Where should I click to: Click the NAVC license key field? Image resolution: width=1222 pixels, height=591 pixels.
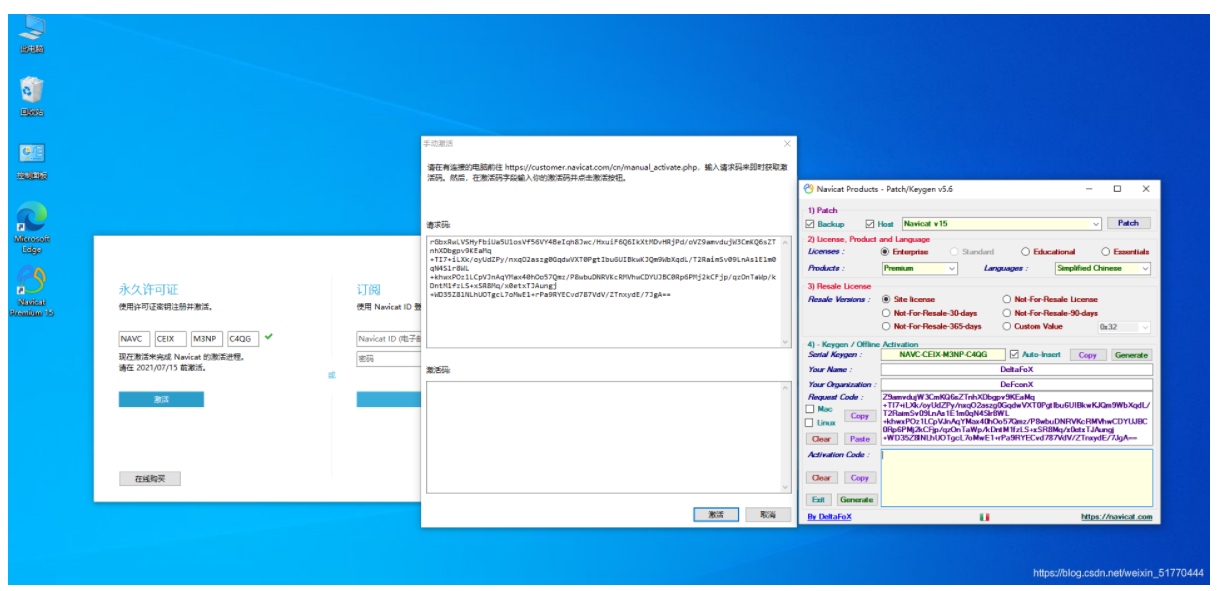click(x=133, y=338)
